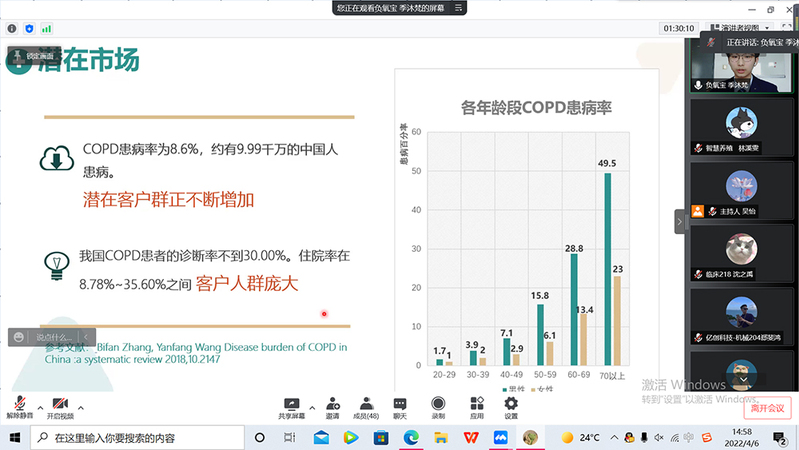The height and width of the screenshot is (450, 799).
Task: Show members list 成员(48)
Action: tap(366, 408)
